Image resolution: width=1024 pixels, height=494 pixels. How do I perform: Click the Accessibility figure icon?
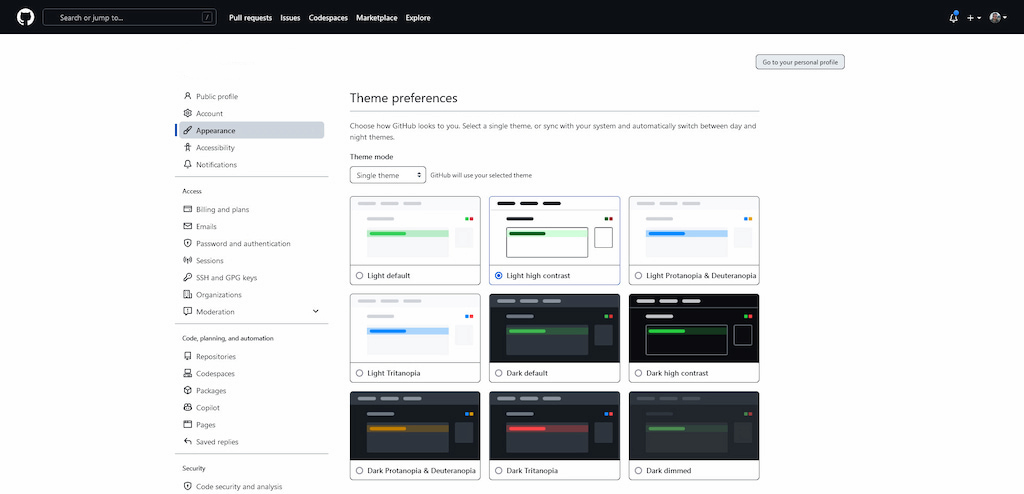click(187, 147)
